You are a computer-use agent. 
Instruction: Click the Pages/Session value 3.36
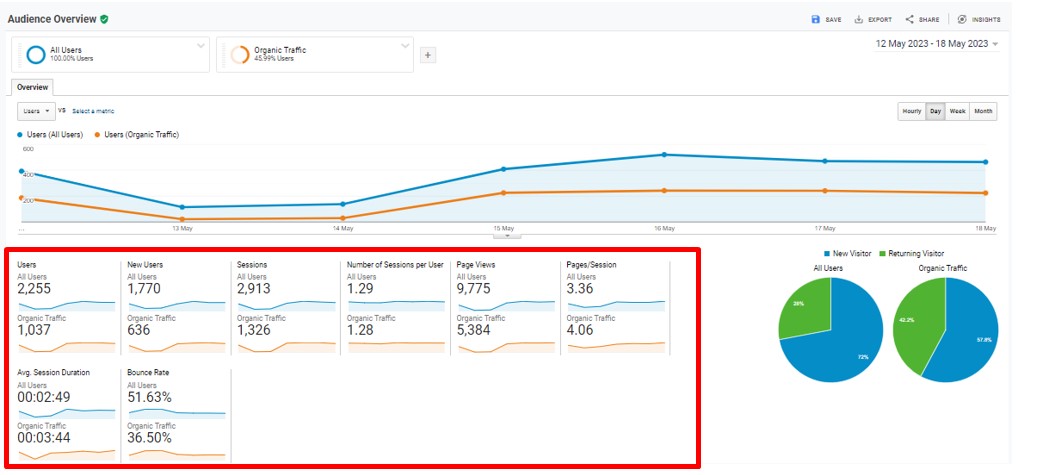click(x=580, y=289)
